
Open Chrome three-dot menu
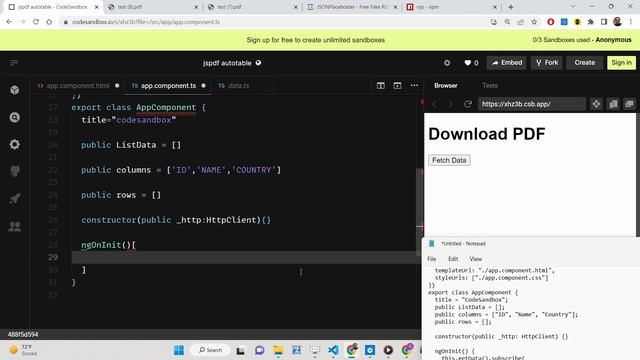631,22
